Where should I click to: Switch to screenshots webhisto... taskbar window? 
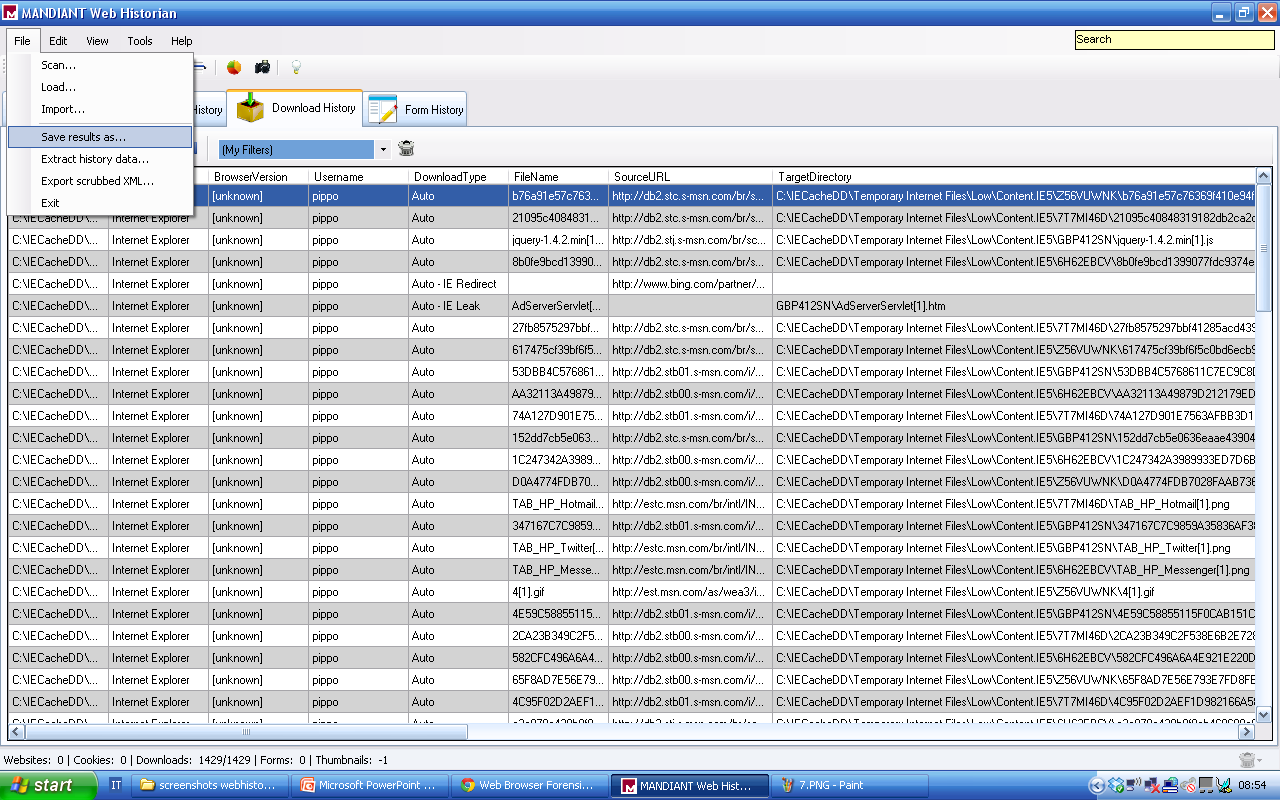[x=211, y=786]
